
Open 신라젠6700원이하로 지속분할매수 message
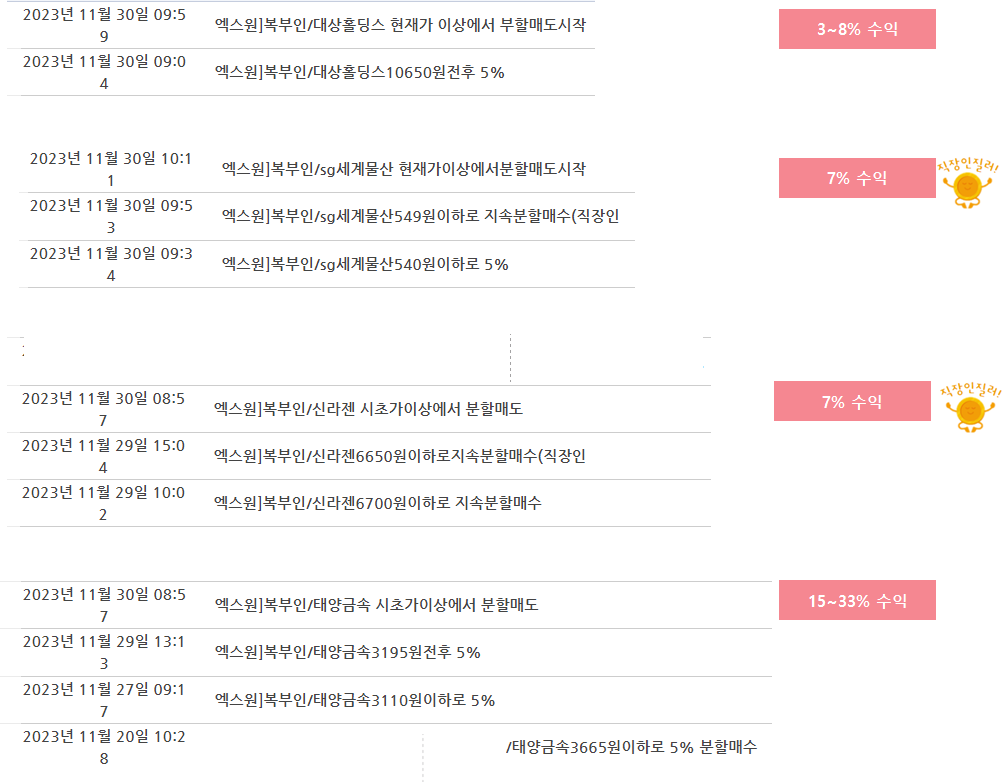point(378,503)
